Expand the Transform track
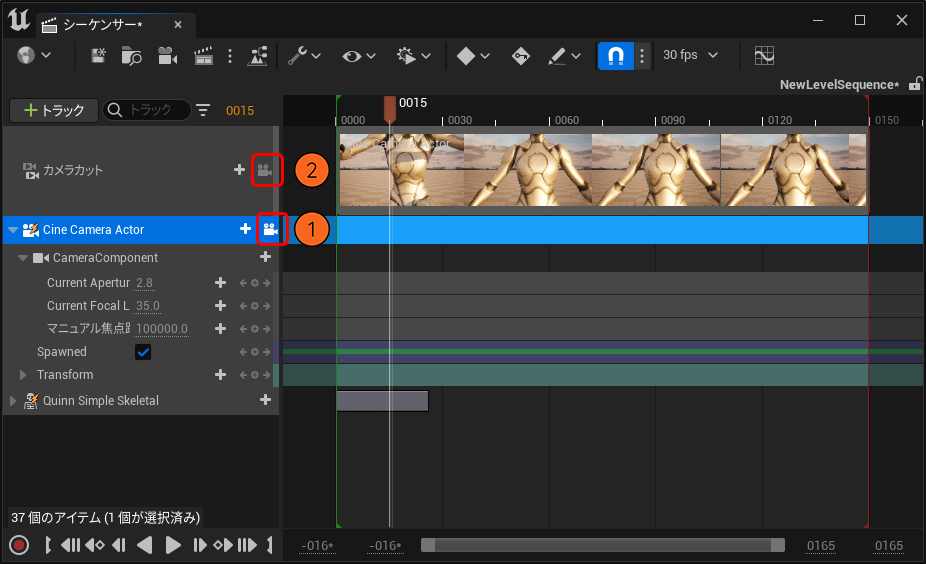 24,375
